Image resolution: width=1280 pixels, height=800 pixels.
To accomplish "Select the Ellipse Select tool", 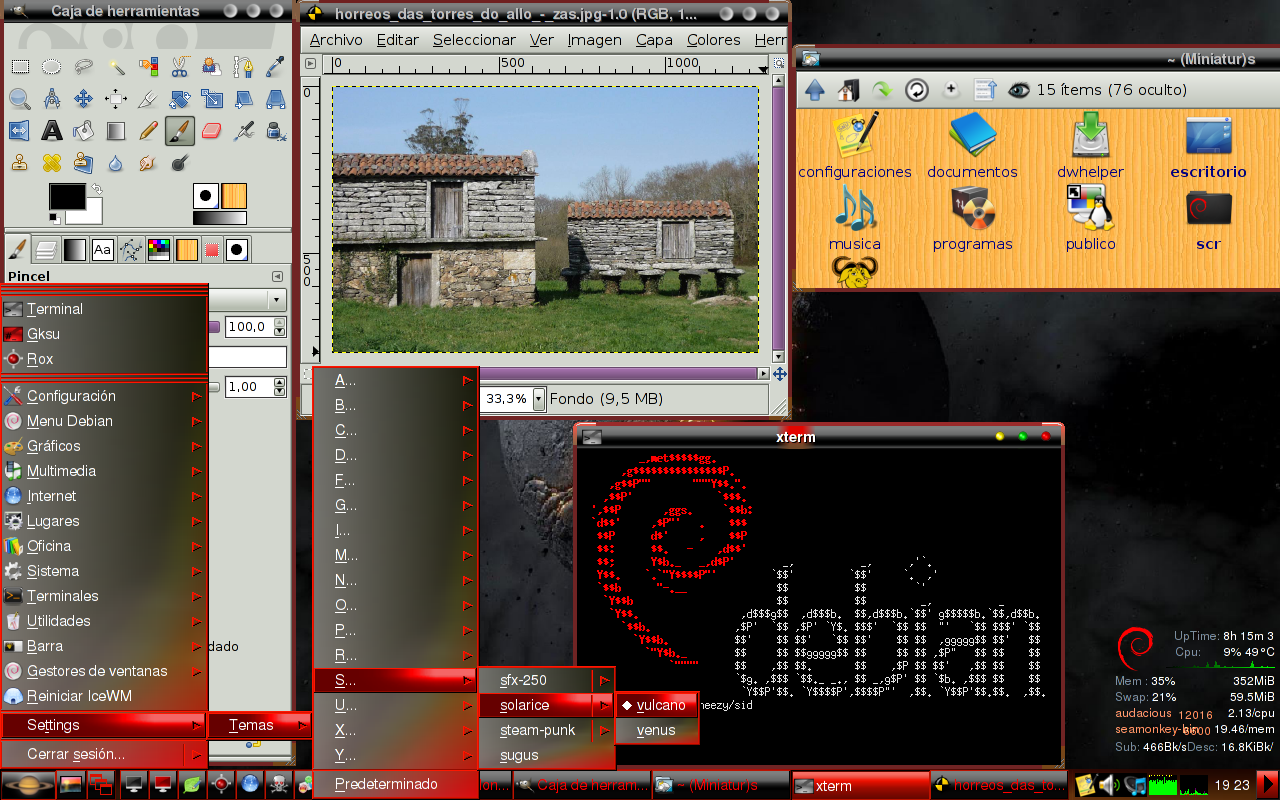I will point(52,67).
